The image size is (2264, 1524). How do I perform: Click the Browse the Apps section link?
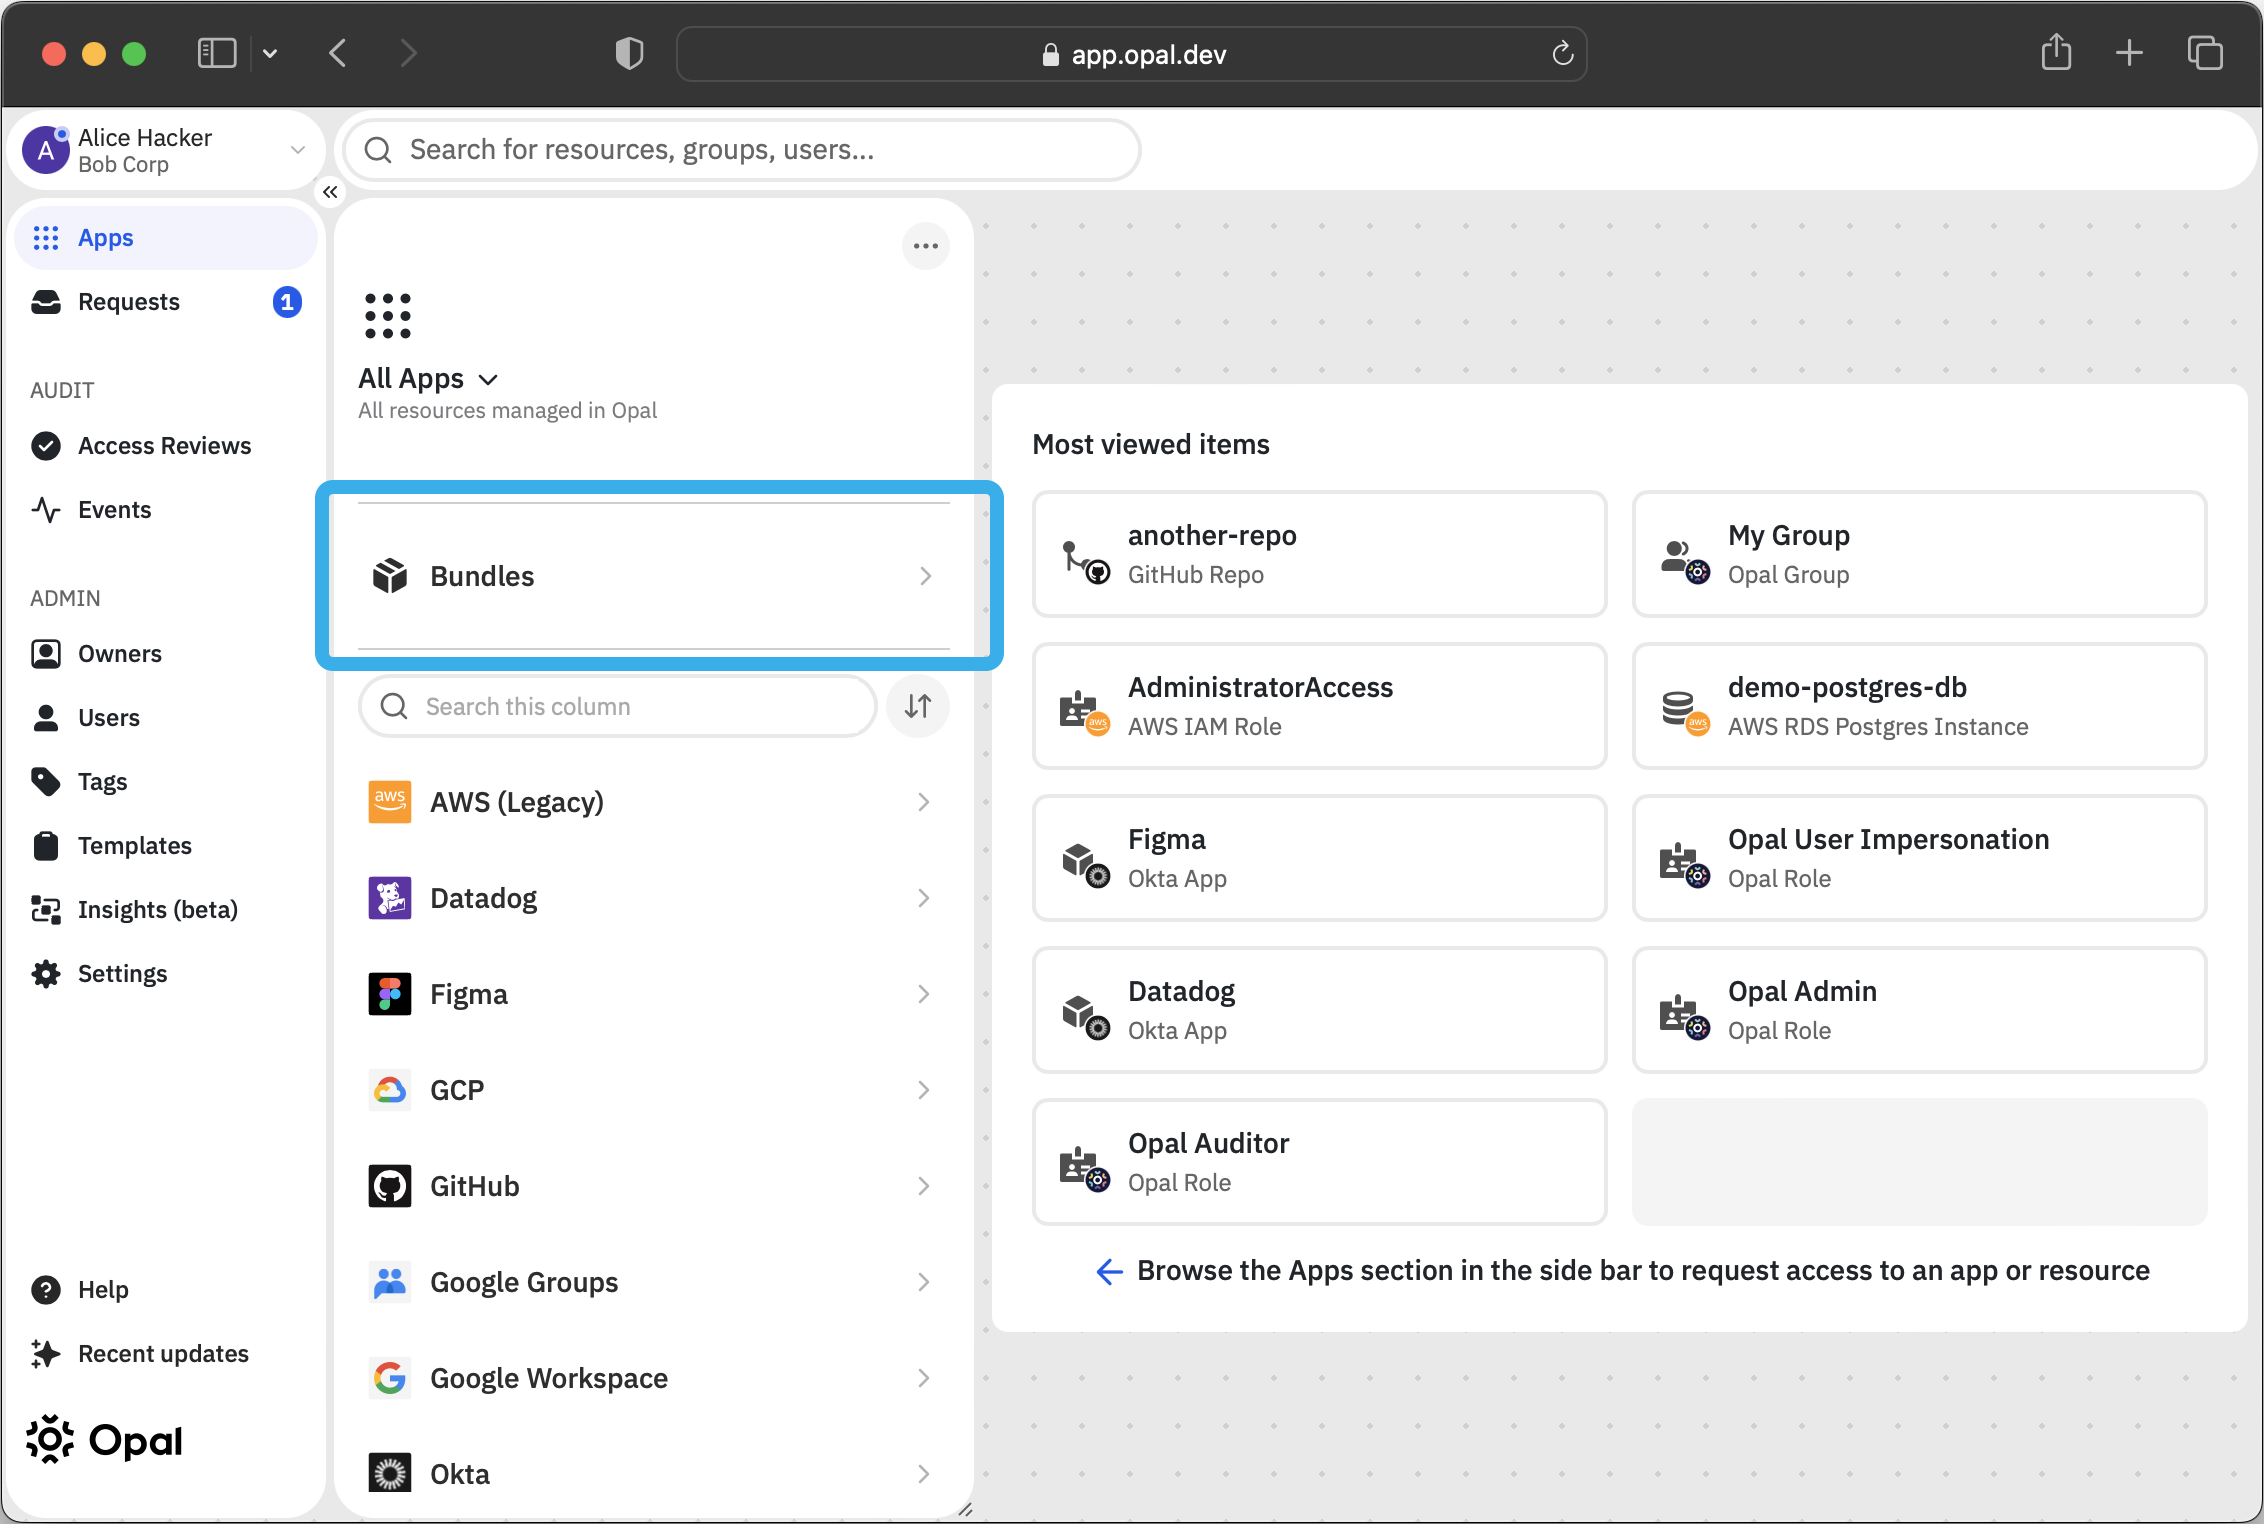pos(1623,1271)
